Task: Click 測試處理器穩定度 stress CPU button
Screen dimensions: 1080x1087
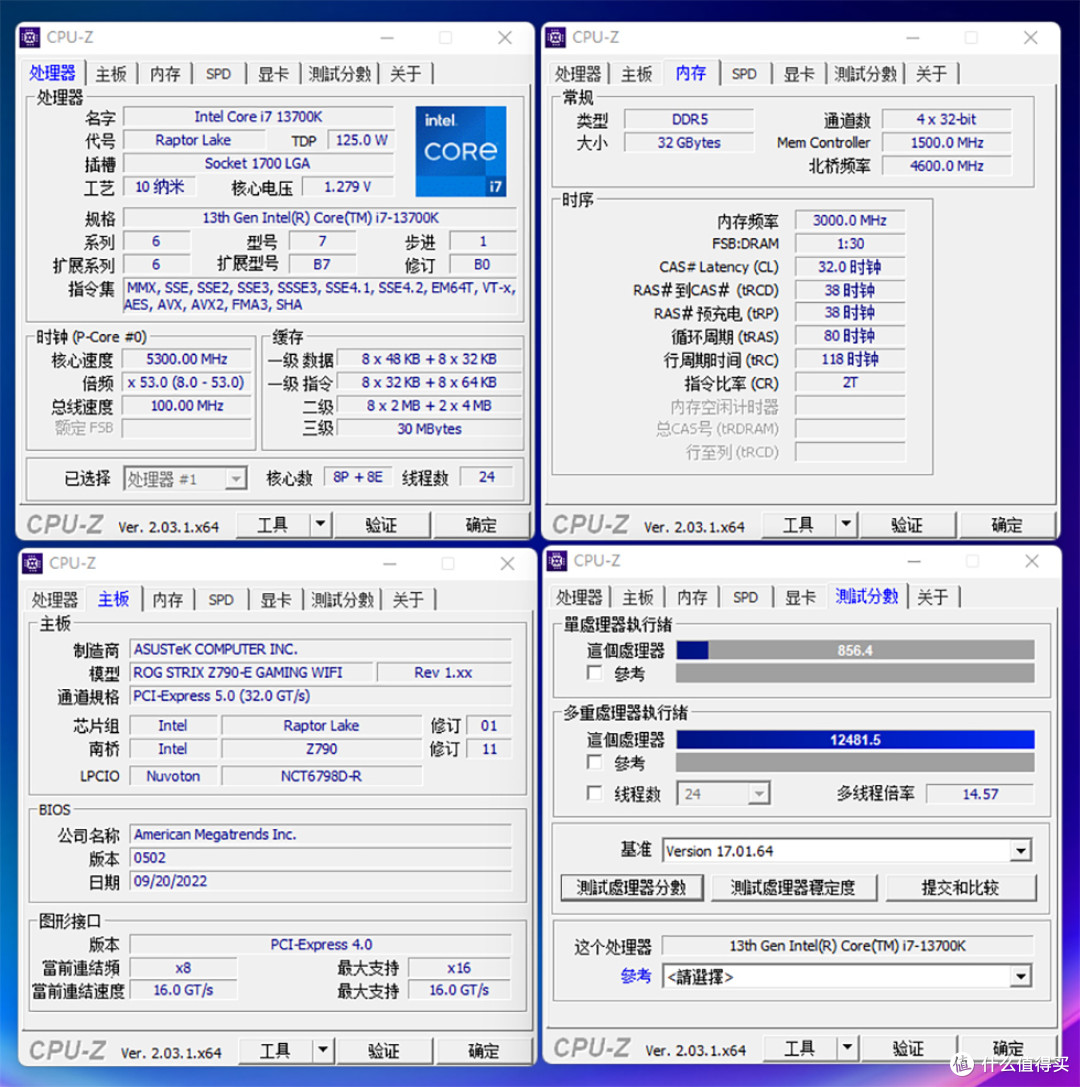Action: [x=793, y=887]
